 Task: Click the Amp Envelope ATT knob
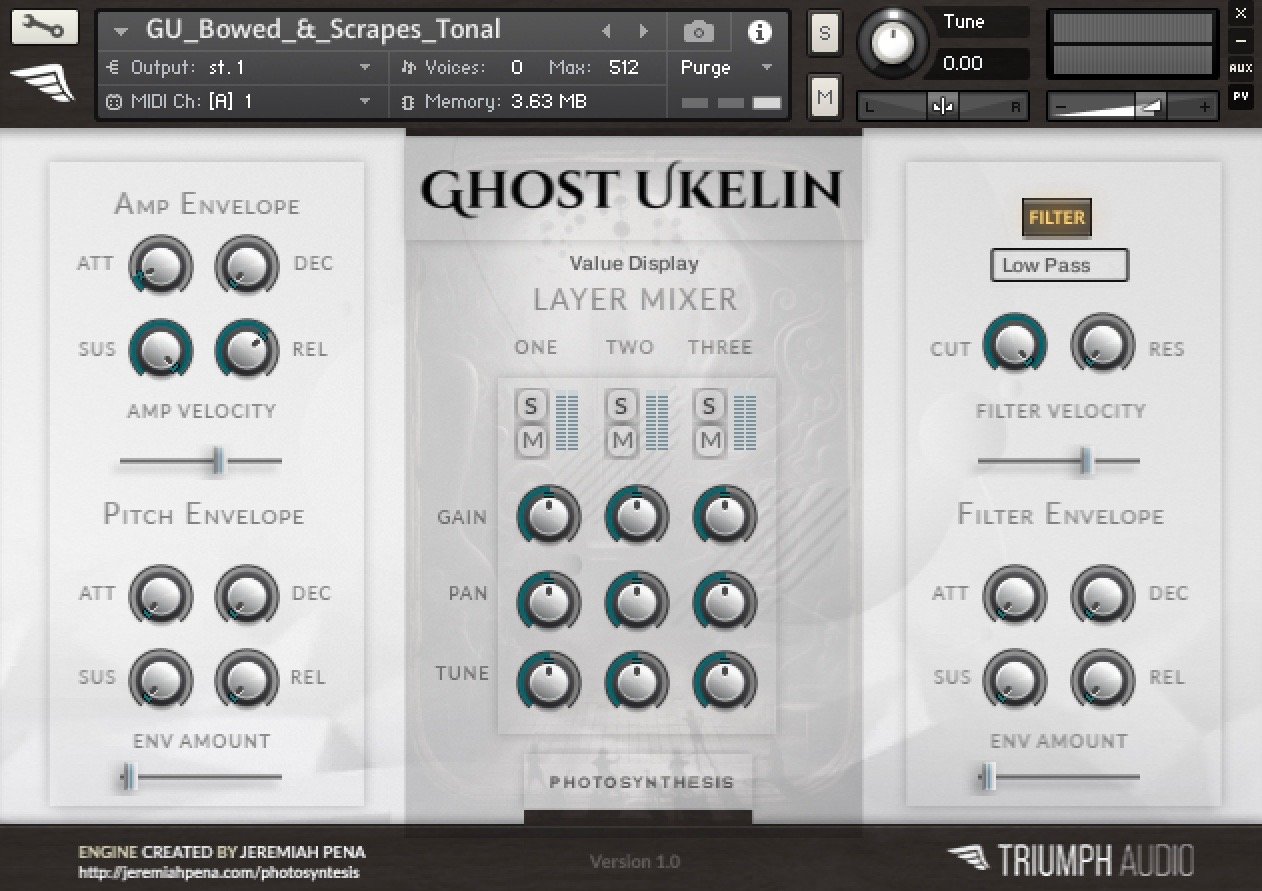point(161,267)
